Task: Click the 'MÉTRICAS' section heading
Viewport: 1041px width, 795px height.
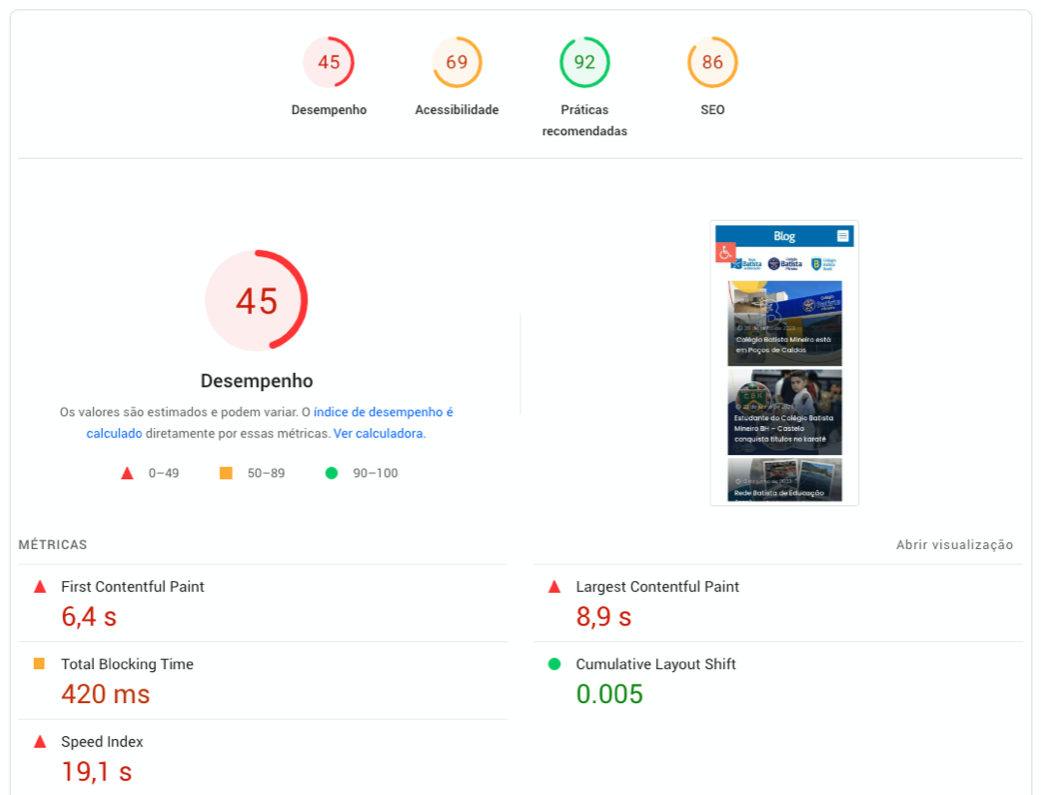Action: pos(52,545)
